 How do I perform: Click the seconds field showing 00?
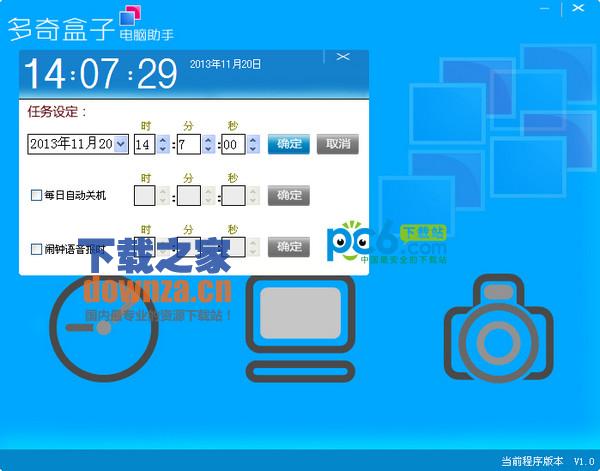233,144
